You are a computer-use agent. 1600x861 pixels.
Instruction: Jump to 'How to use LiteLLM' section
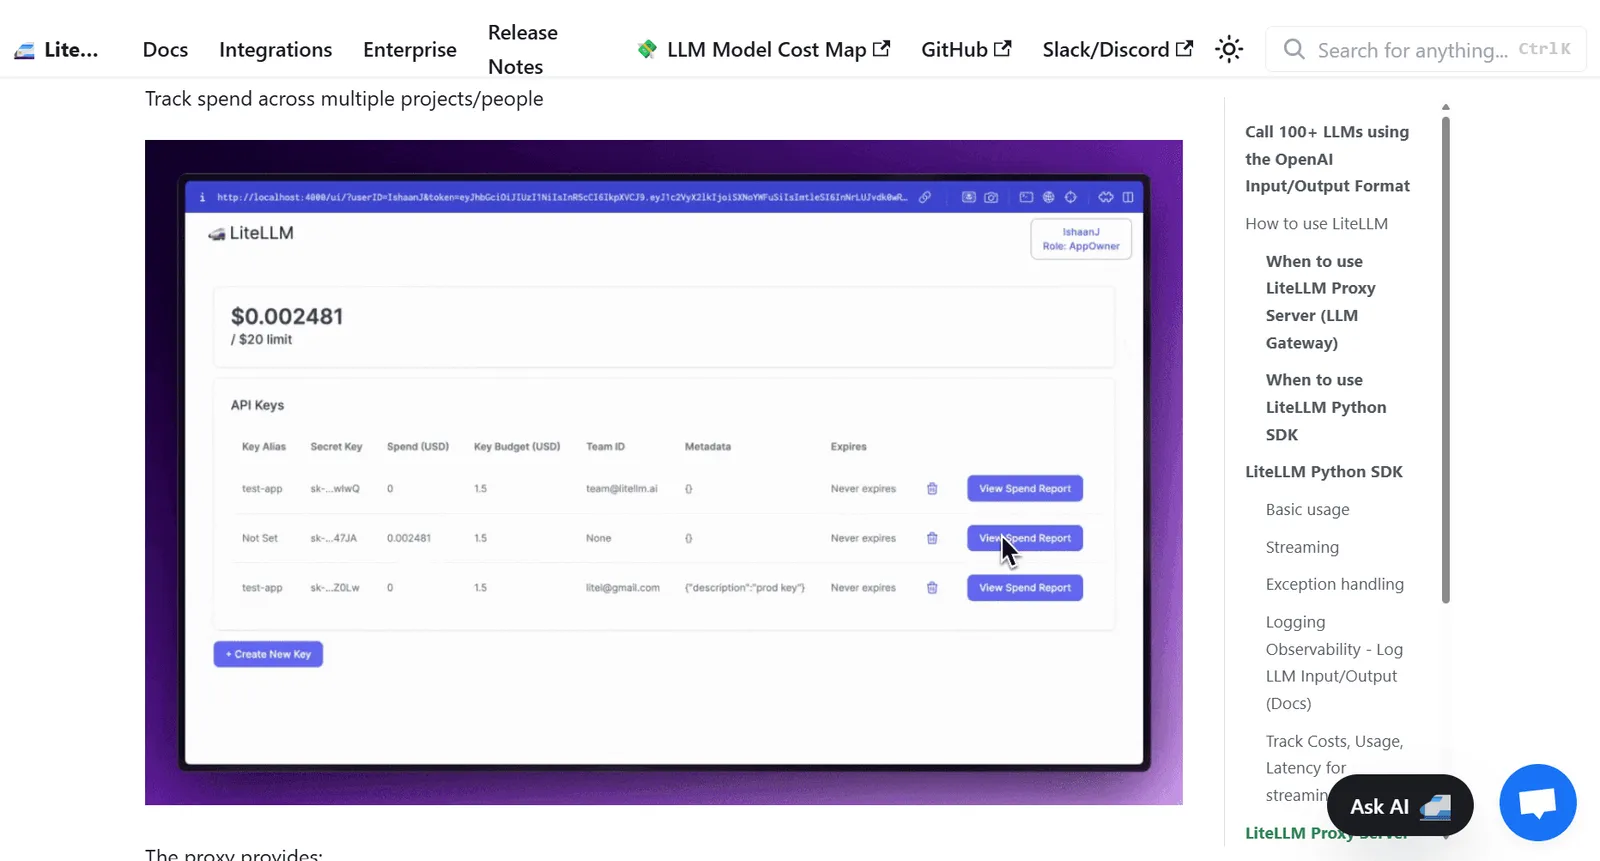coord(1316,224)
